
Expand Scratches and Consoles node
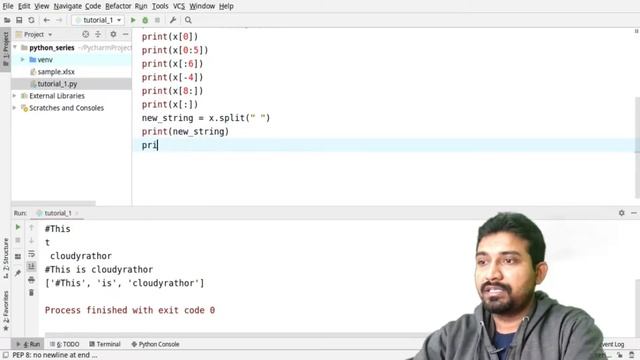click(x=15, y=108)
